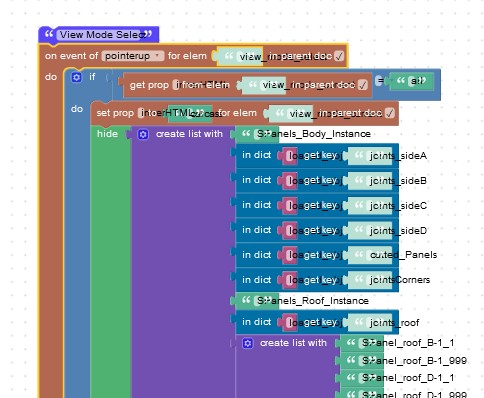This screenshot has width=484, height=398.
Task: Click the quote icon of the View Mode Select comment
Action: coord(49,34)
